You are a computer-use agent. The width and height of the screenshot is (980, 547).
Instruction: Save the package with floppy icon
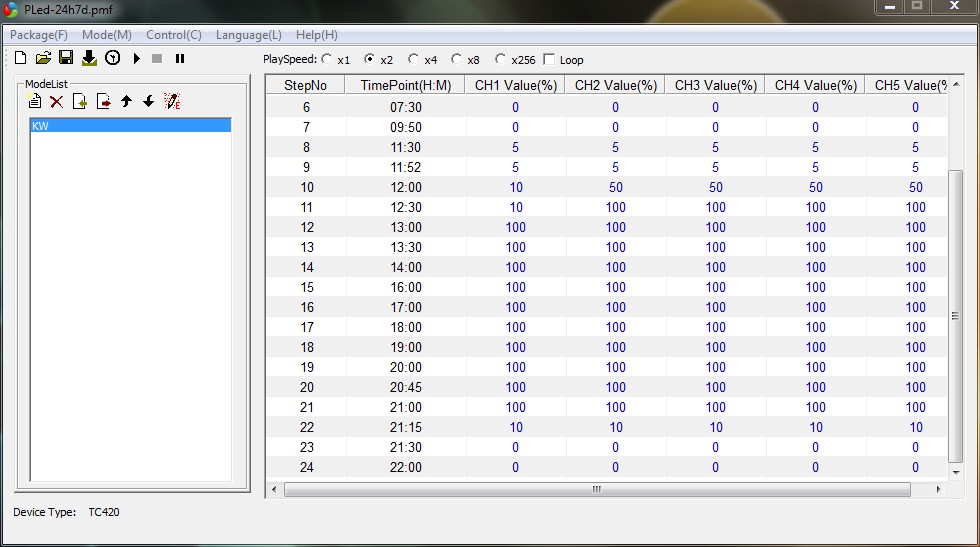click(66, 58)
